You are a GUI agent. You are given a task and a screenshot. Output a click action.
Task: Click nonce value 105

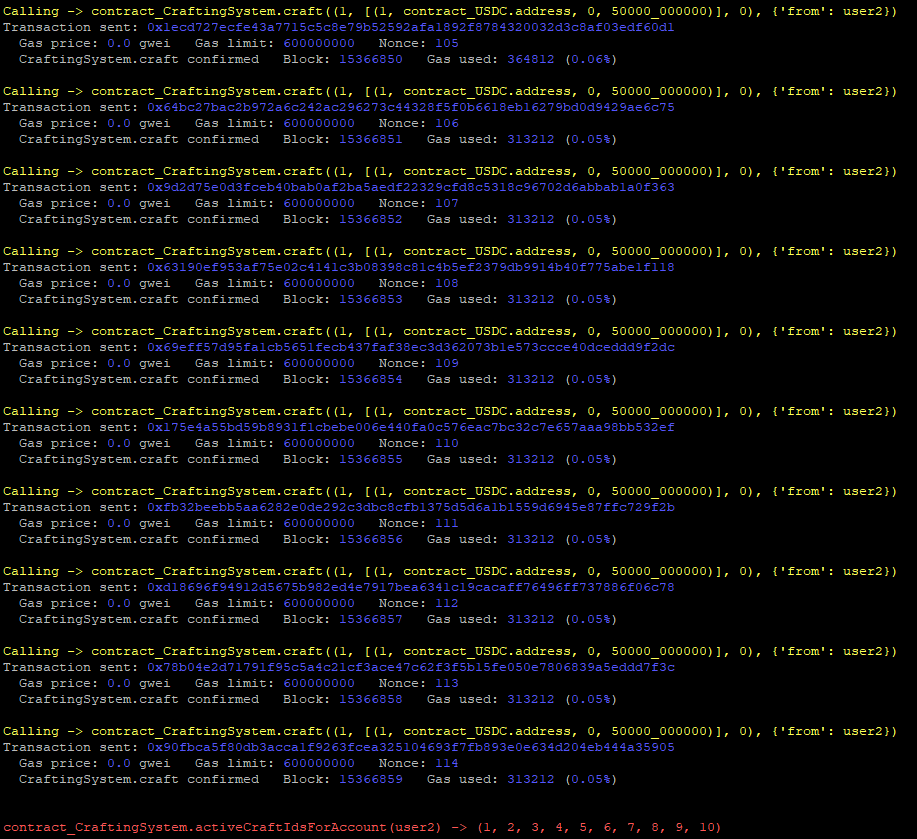tap(447, 44)
